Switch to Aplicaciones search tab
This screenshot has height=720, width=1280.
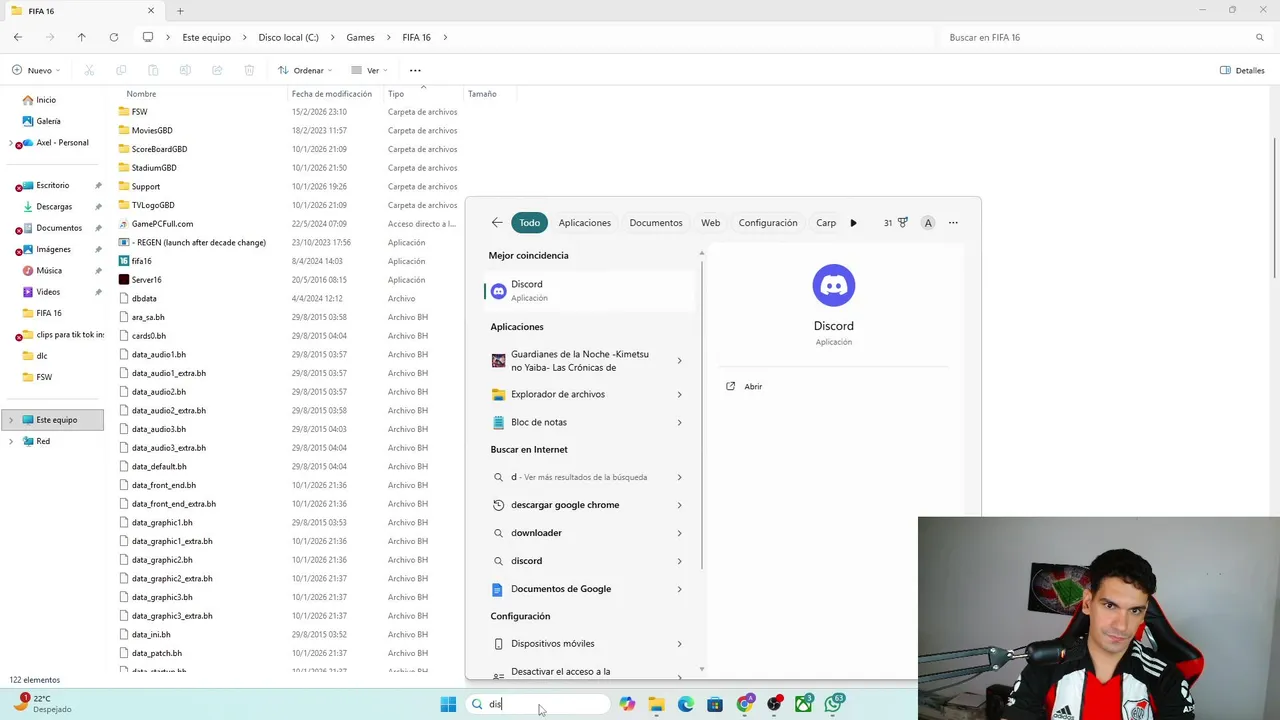coord(585,223)
